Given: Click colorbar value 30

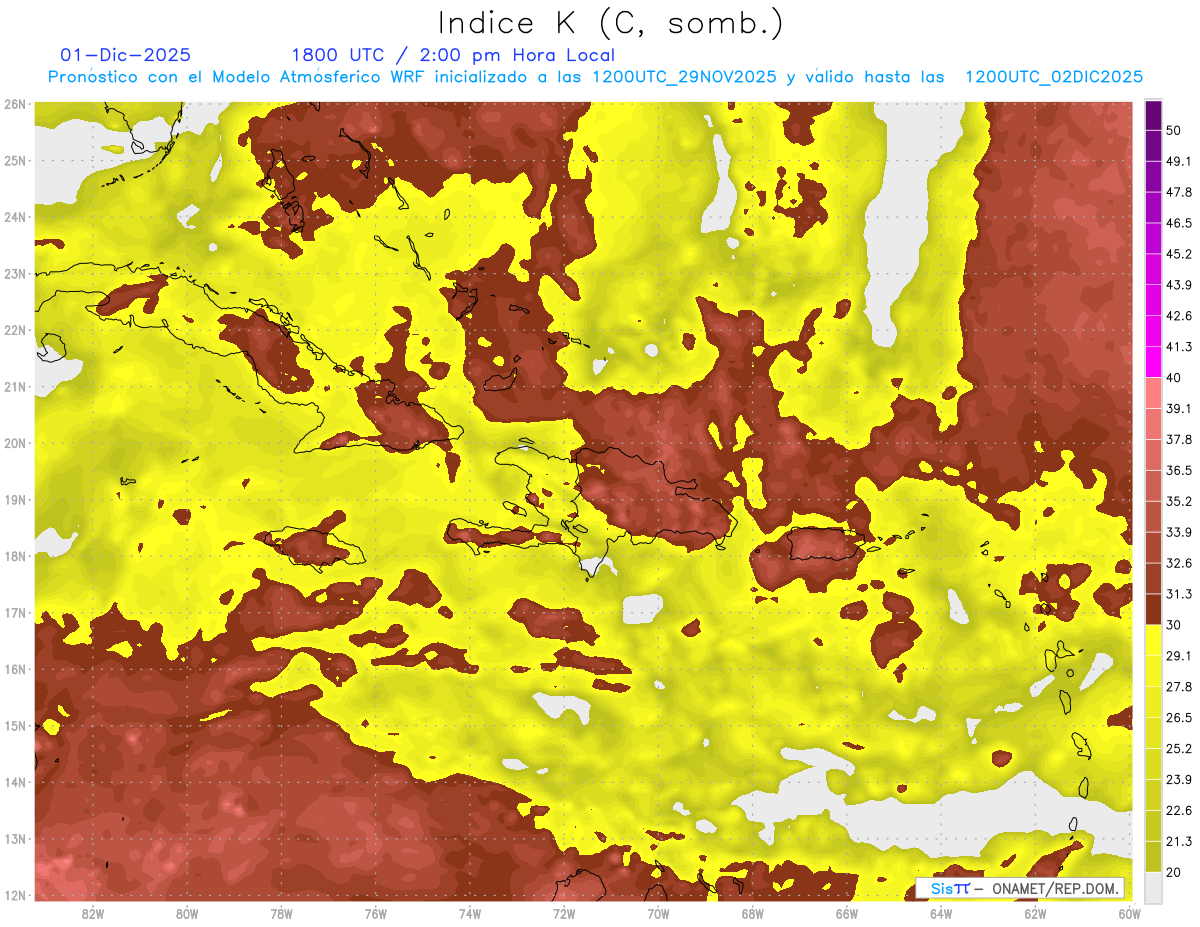Looking at the screenshot, I should click(x=1173, y=625).
